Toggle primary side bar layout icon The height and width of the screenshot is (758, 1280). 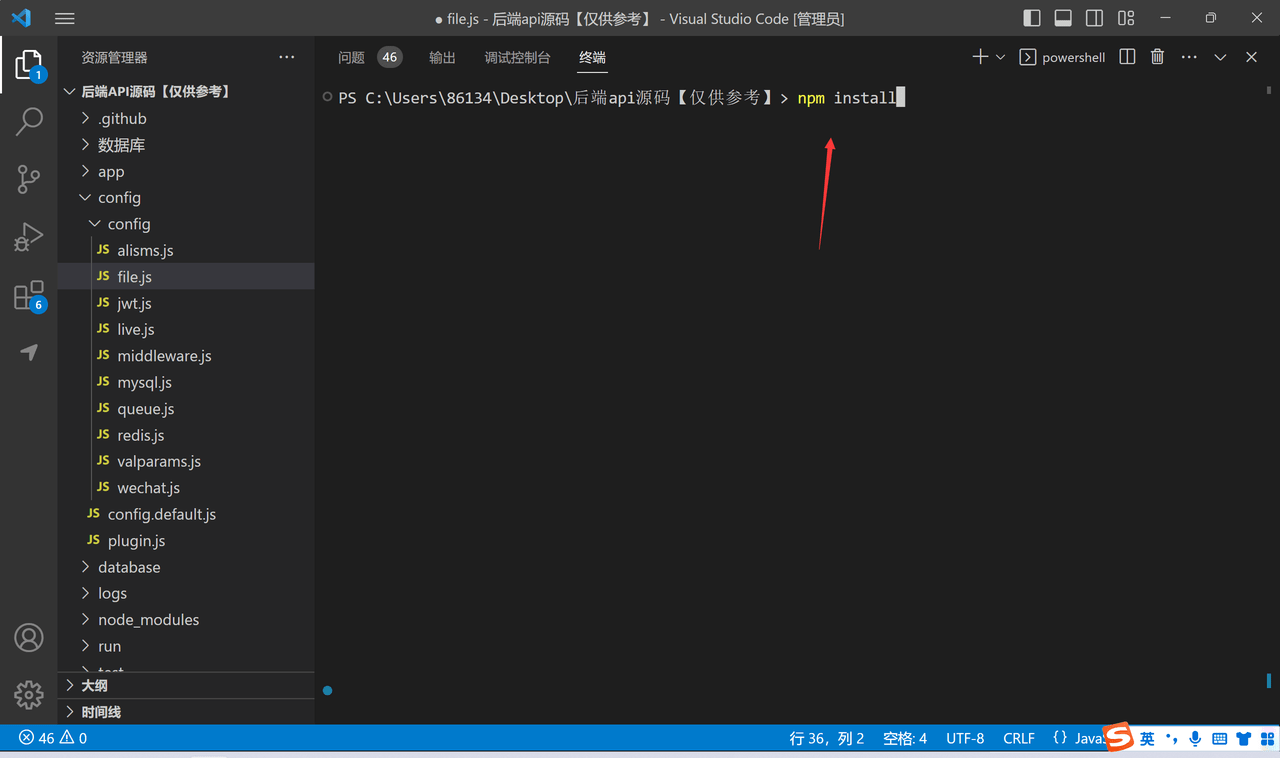coord(1032,18)
